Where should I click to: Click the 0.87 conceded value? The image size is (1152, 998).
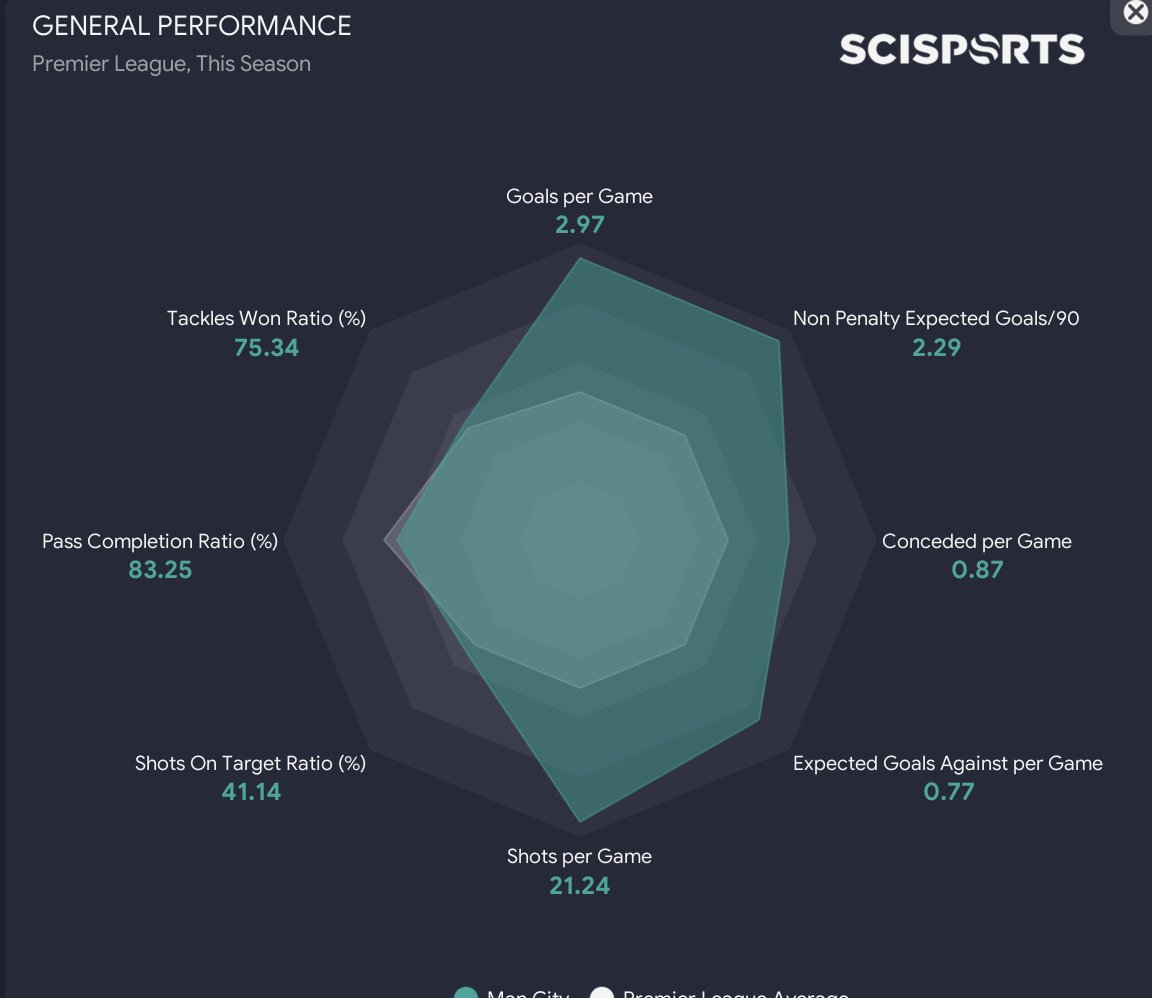click(977, 570)
